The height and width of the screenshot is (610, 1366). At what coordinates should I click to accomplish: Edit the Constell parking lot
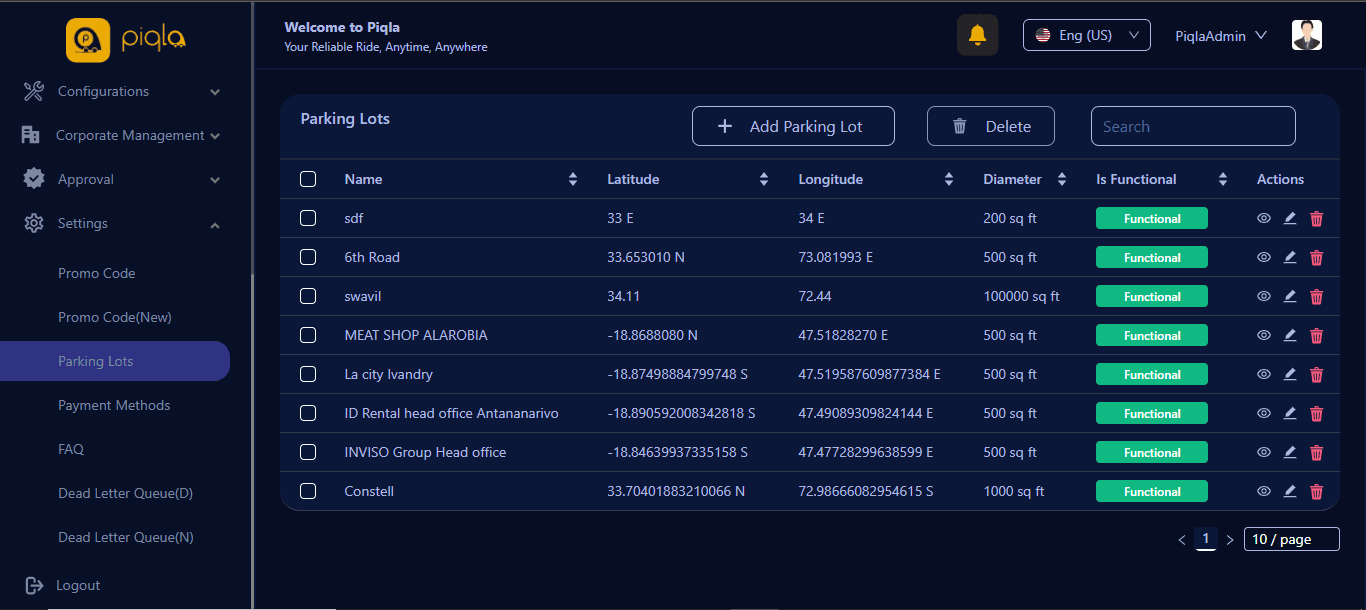pyautogui.click(x=1290, y=491)
